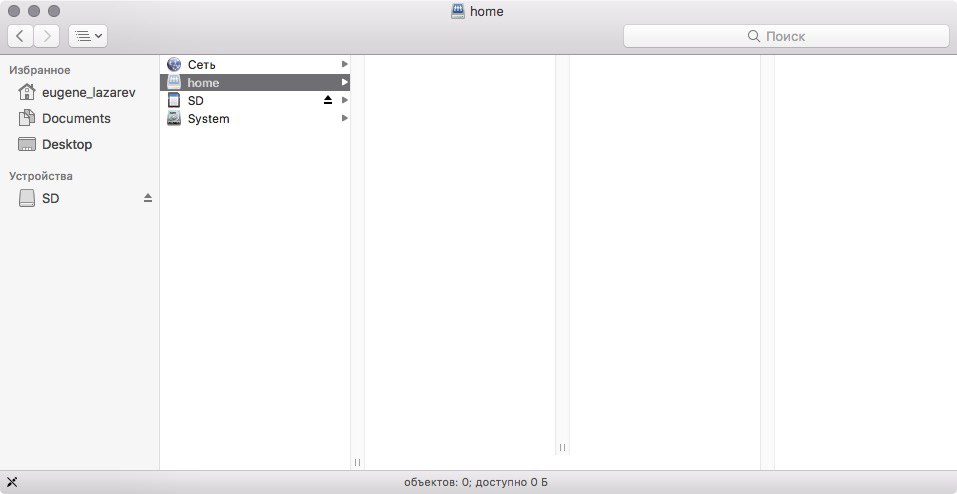Click the SD card icon in column
This screenshot has height=494, width=957.
pos(174,100)
